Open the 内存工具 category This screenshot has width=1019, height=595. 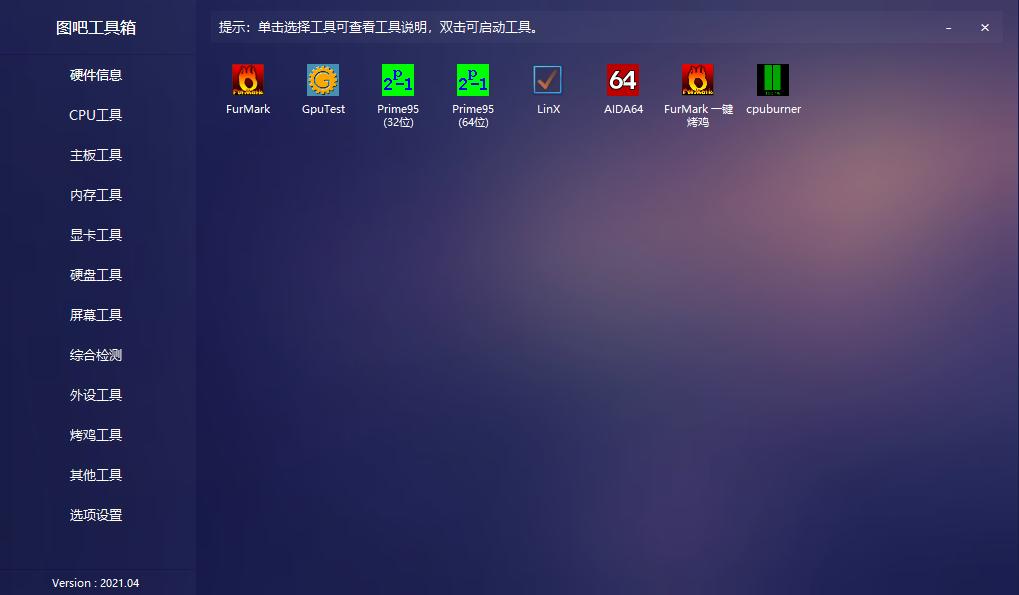[x=97, y=195]
